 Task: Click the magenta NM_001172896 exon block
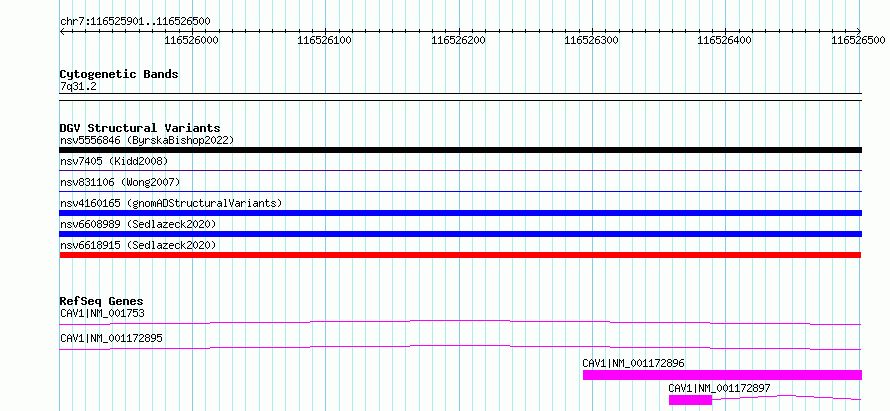pos(722,375)
